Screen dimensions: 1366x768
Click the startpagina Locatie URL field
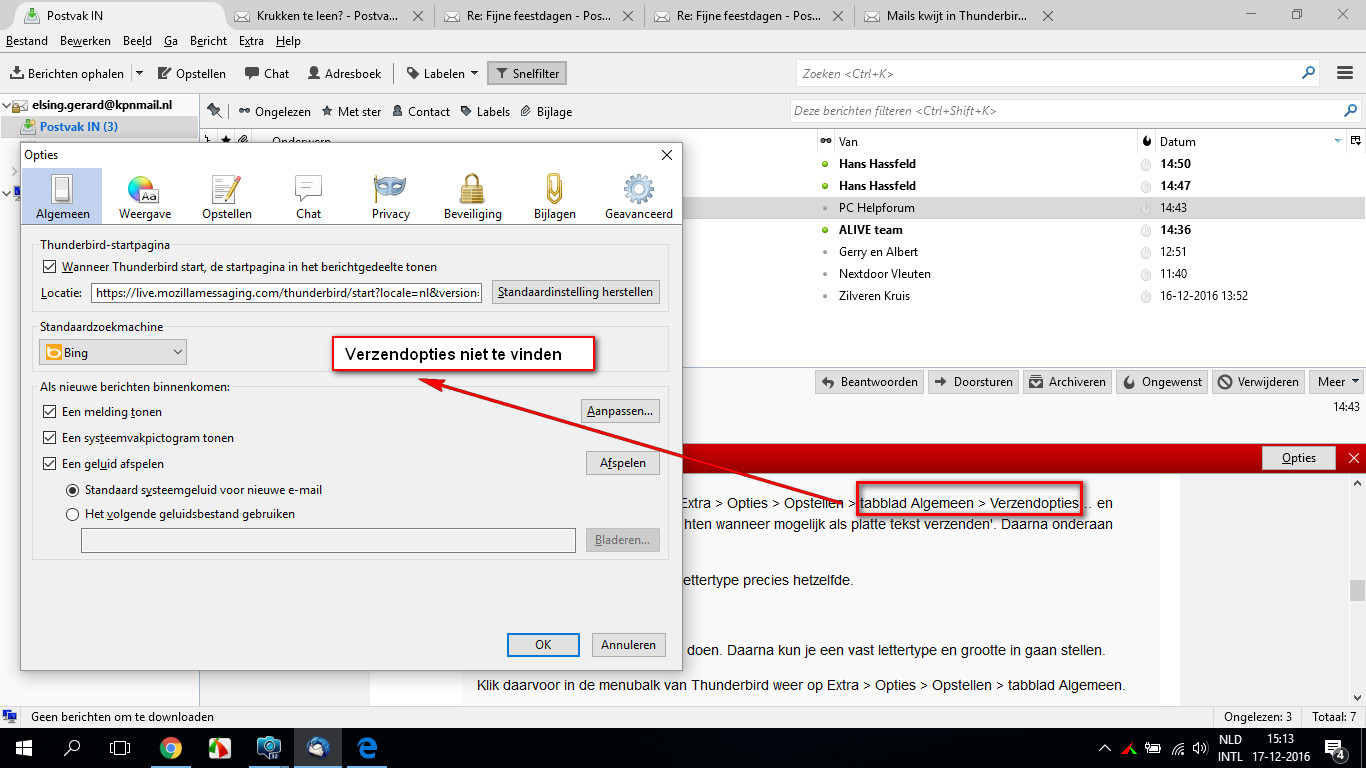(287, 292)
